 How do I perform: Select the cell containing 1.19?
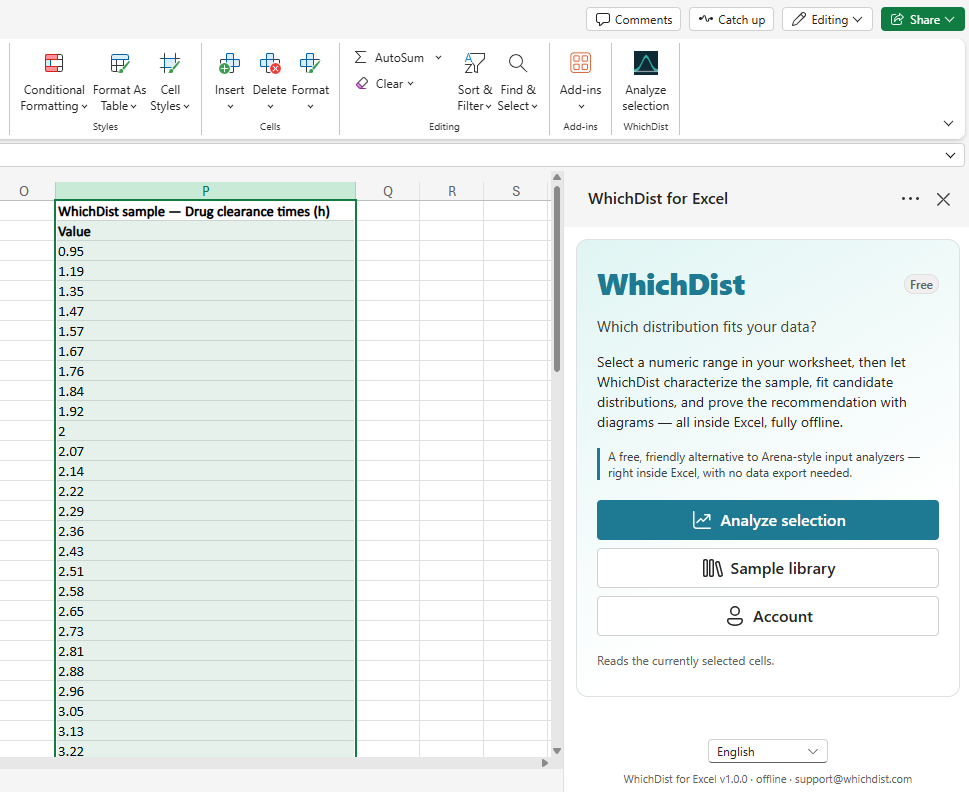205,271
